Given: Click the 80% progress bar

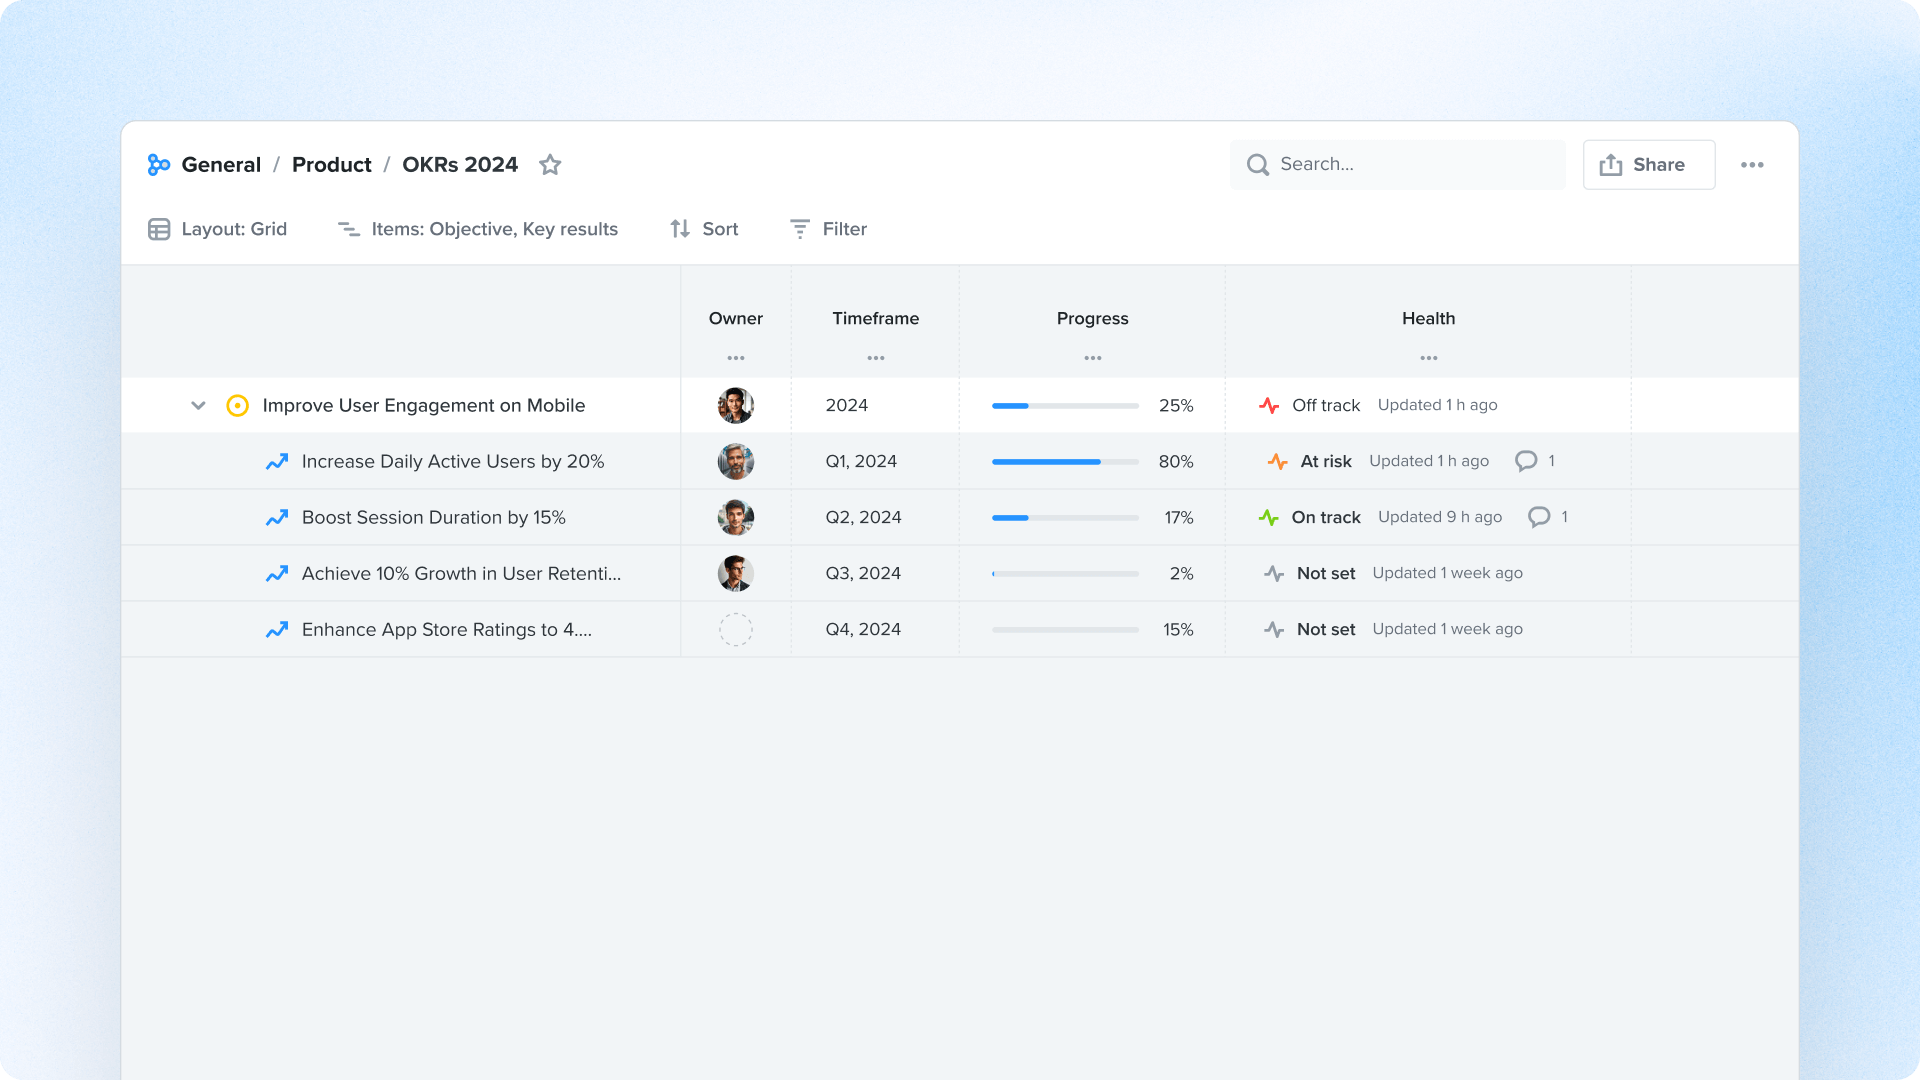Looking at the screenshot, I should (x=1064, y=461).
